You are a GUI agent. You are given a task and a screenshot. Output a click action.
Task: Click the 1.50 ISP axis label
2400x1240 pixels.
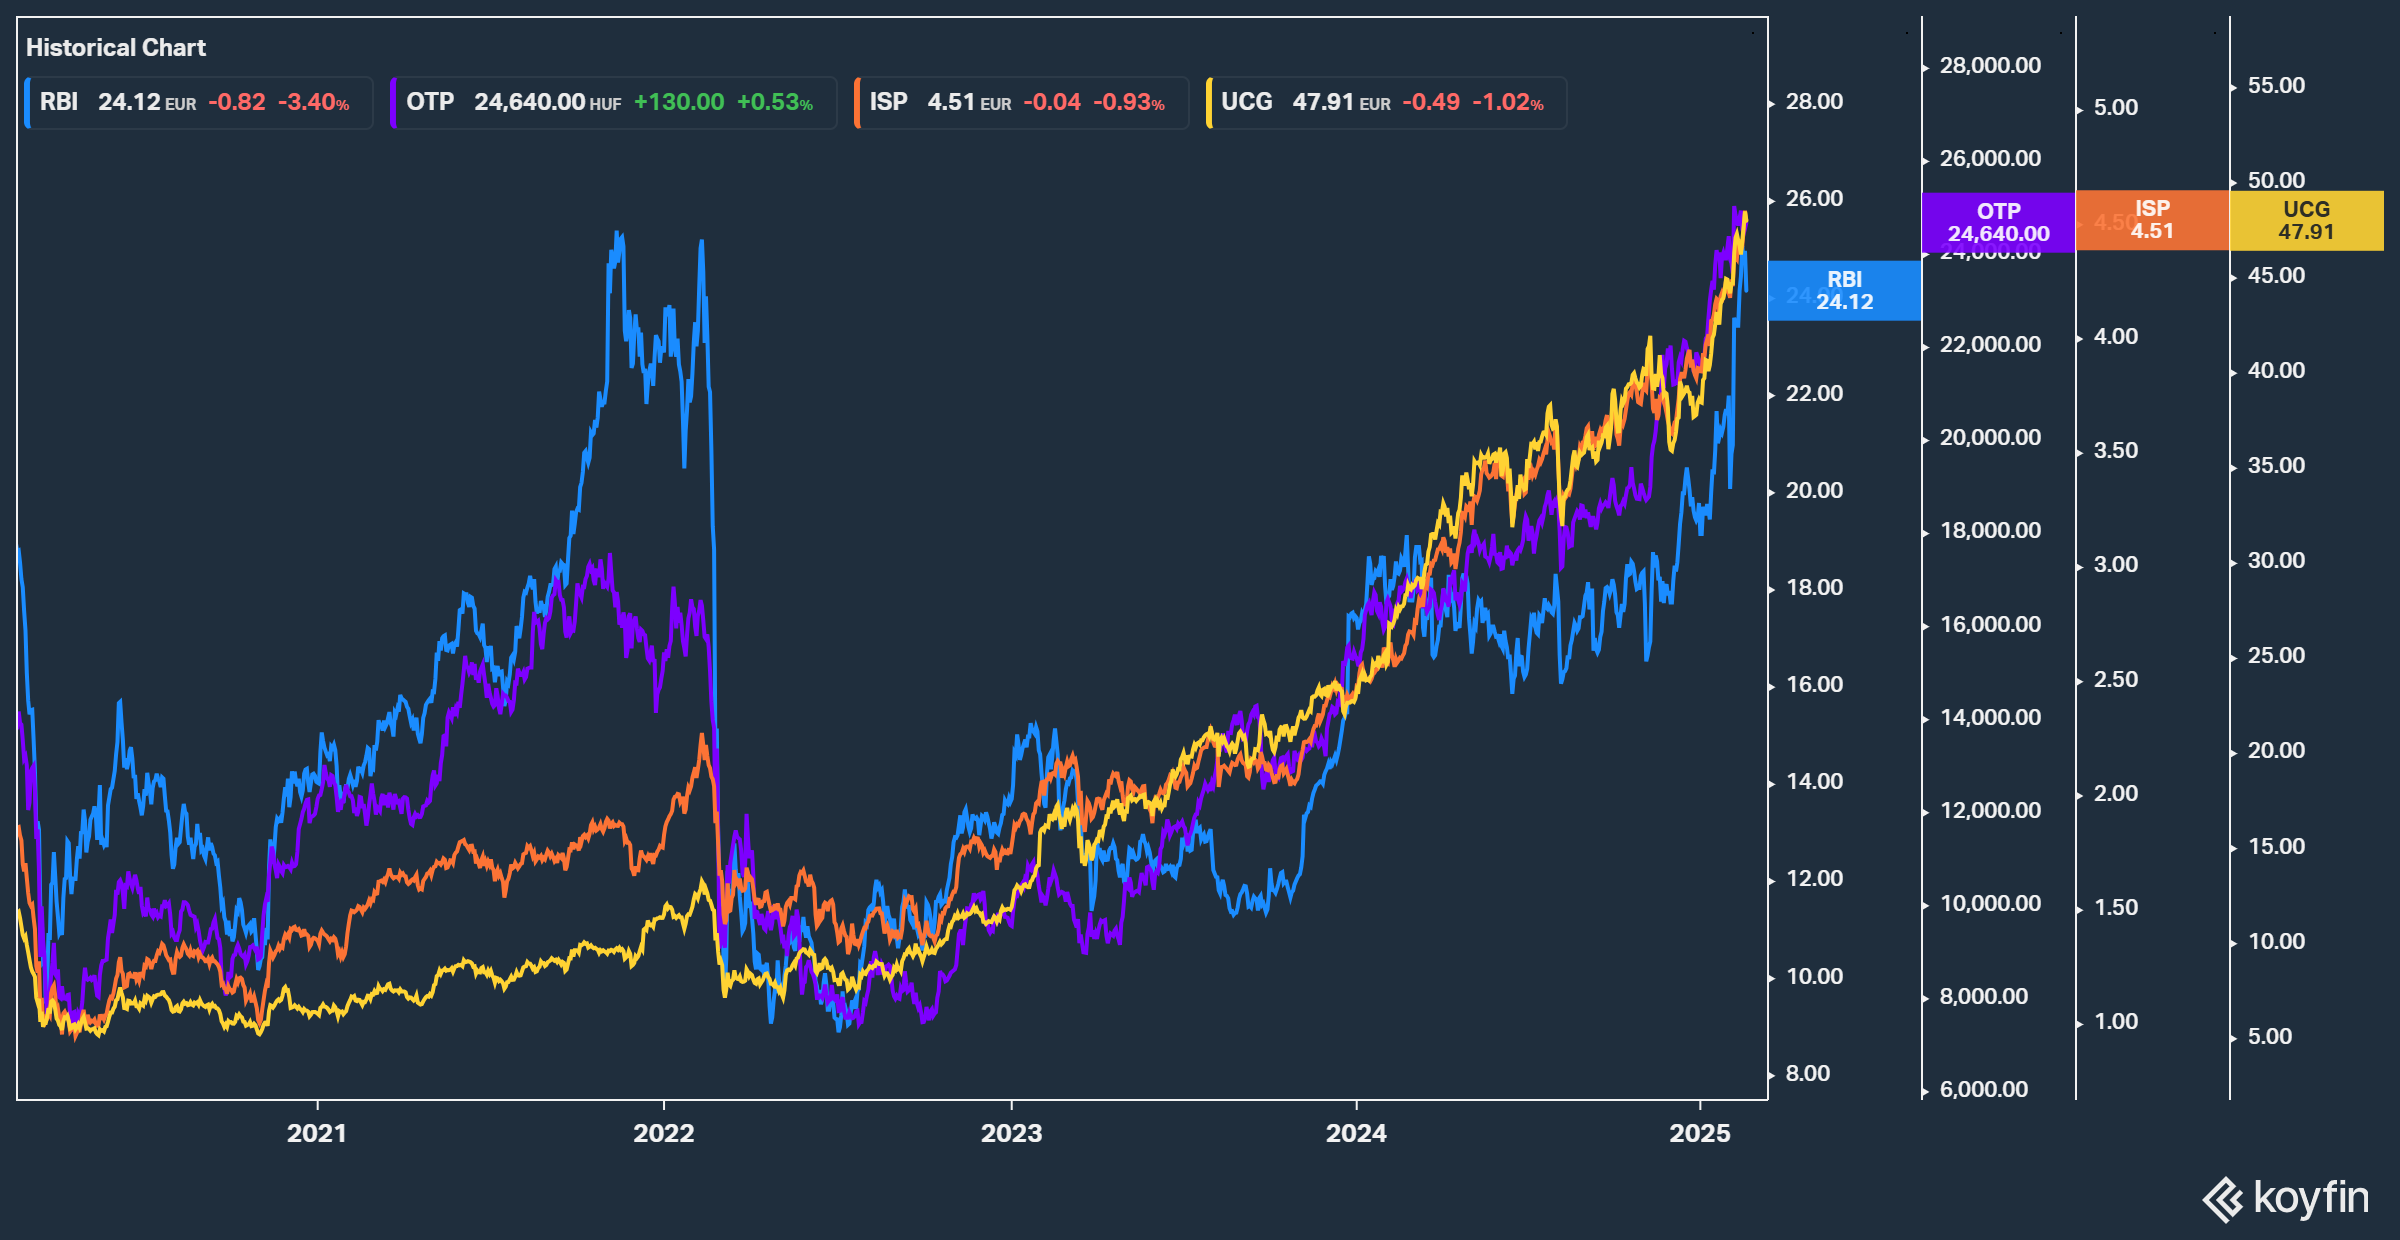[x=2116, y=908]
